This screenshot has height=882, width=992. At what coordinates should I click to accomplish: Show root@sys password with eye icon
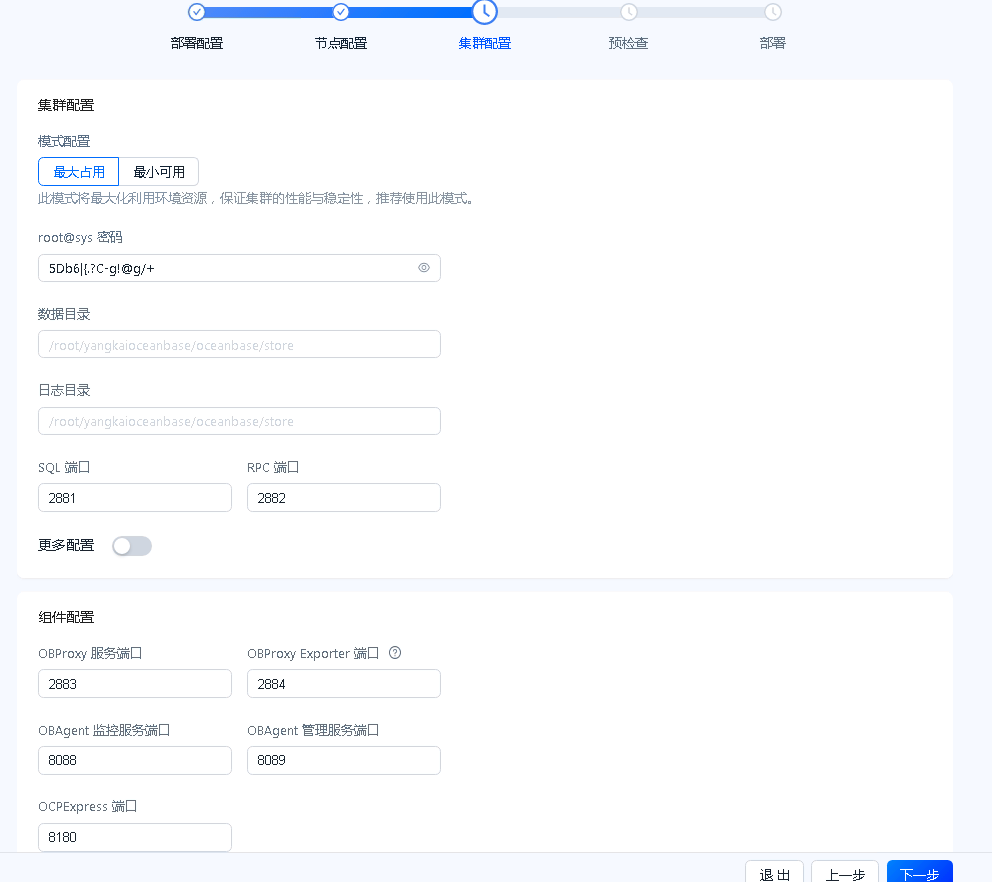[424, 268]
